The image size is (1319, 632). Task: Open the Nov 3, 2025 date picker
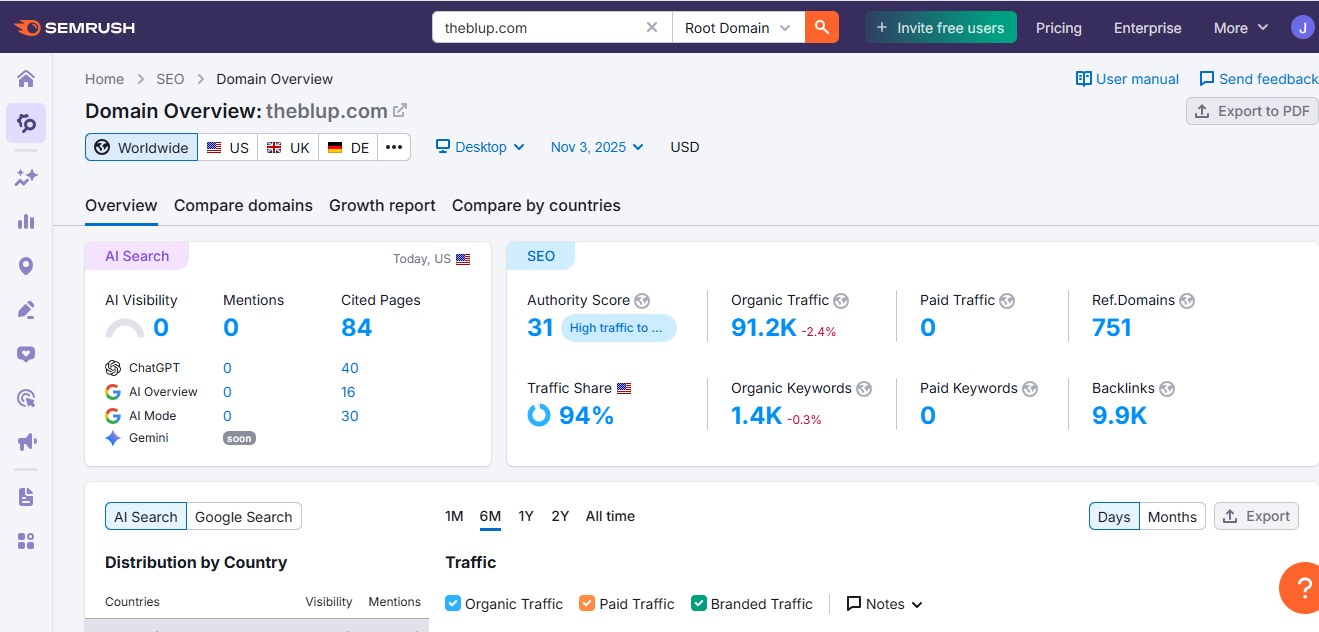(597, 147)
